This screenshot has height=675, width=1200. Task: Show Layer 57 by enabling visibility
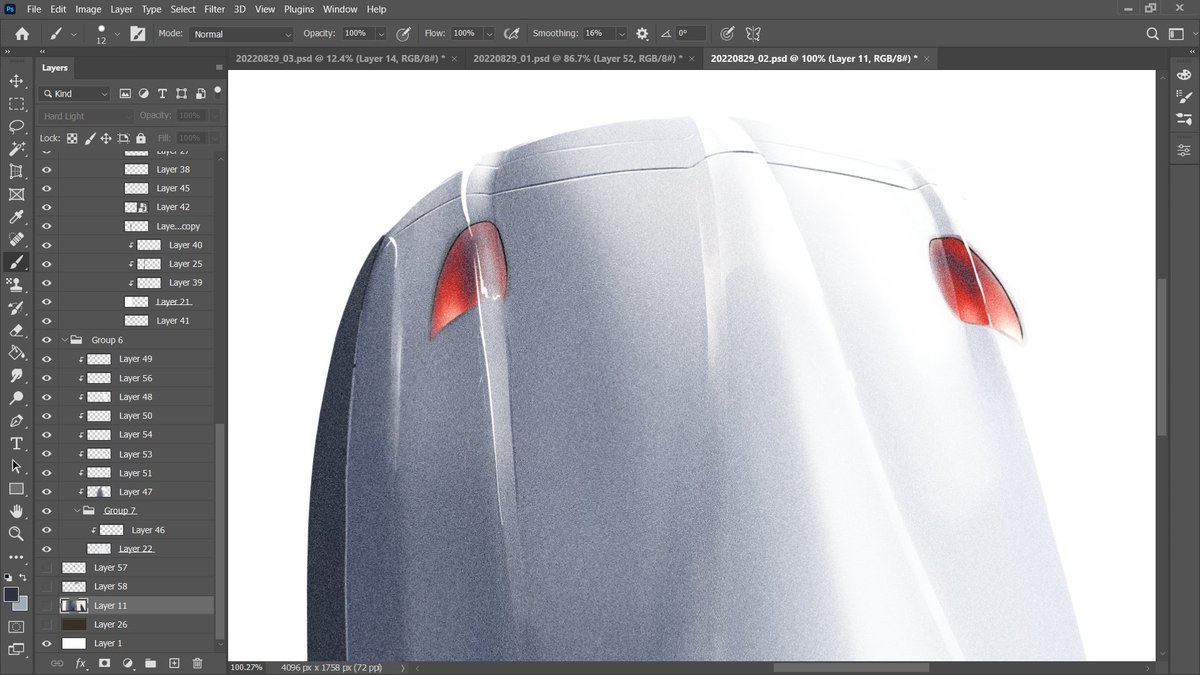(x=46, y=567)
